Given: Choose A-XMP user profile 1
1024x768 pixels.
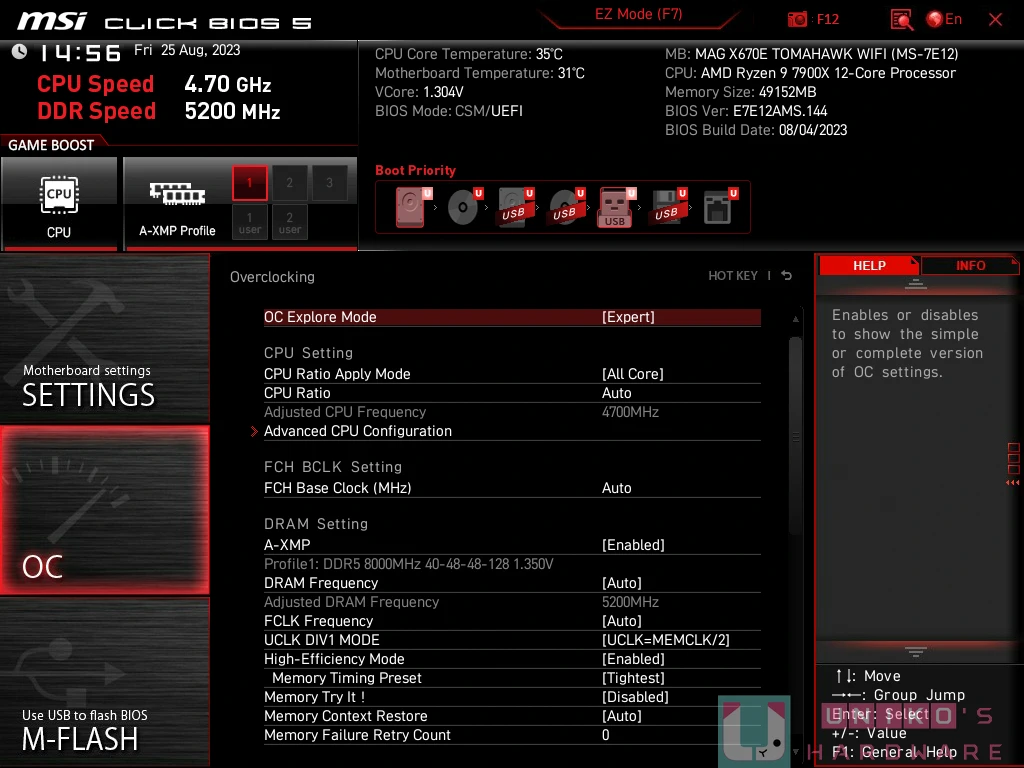Looking at the screenshot, I should tap(249, 222).
